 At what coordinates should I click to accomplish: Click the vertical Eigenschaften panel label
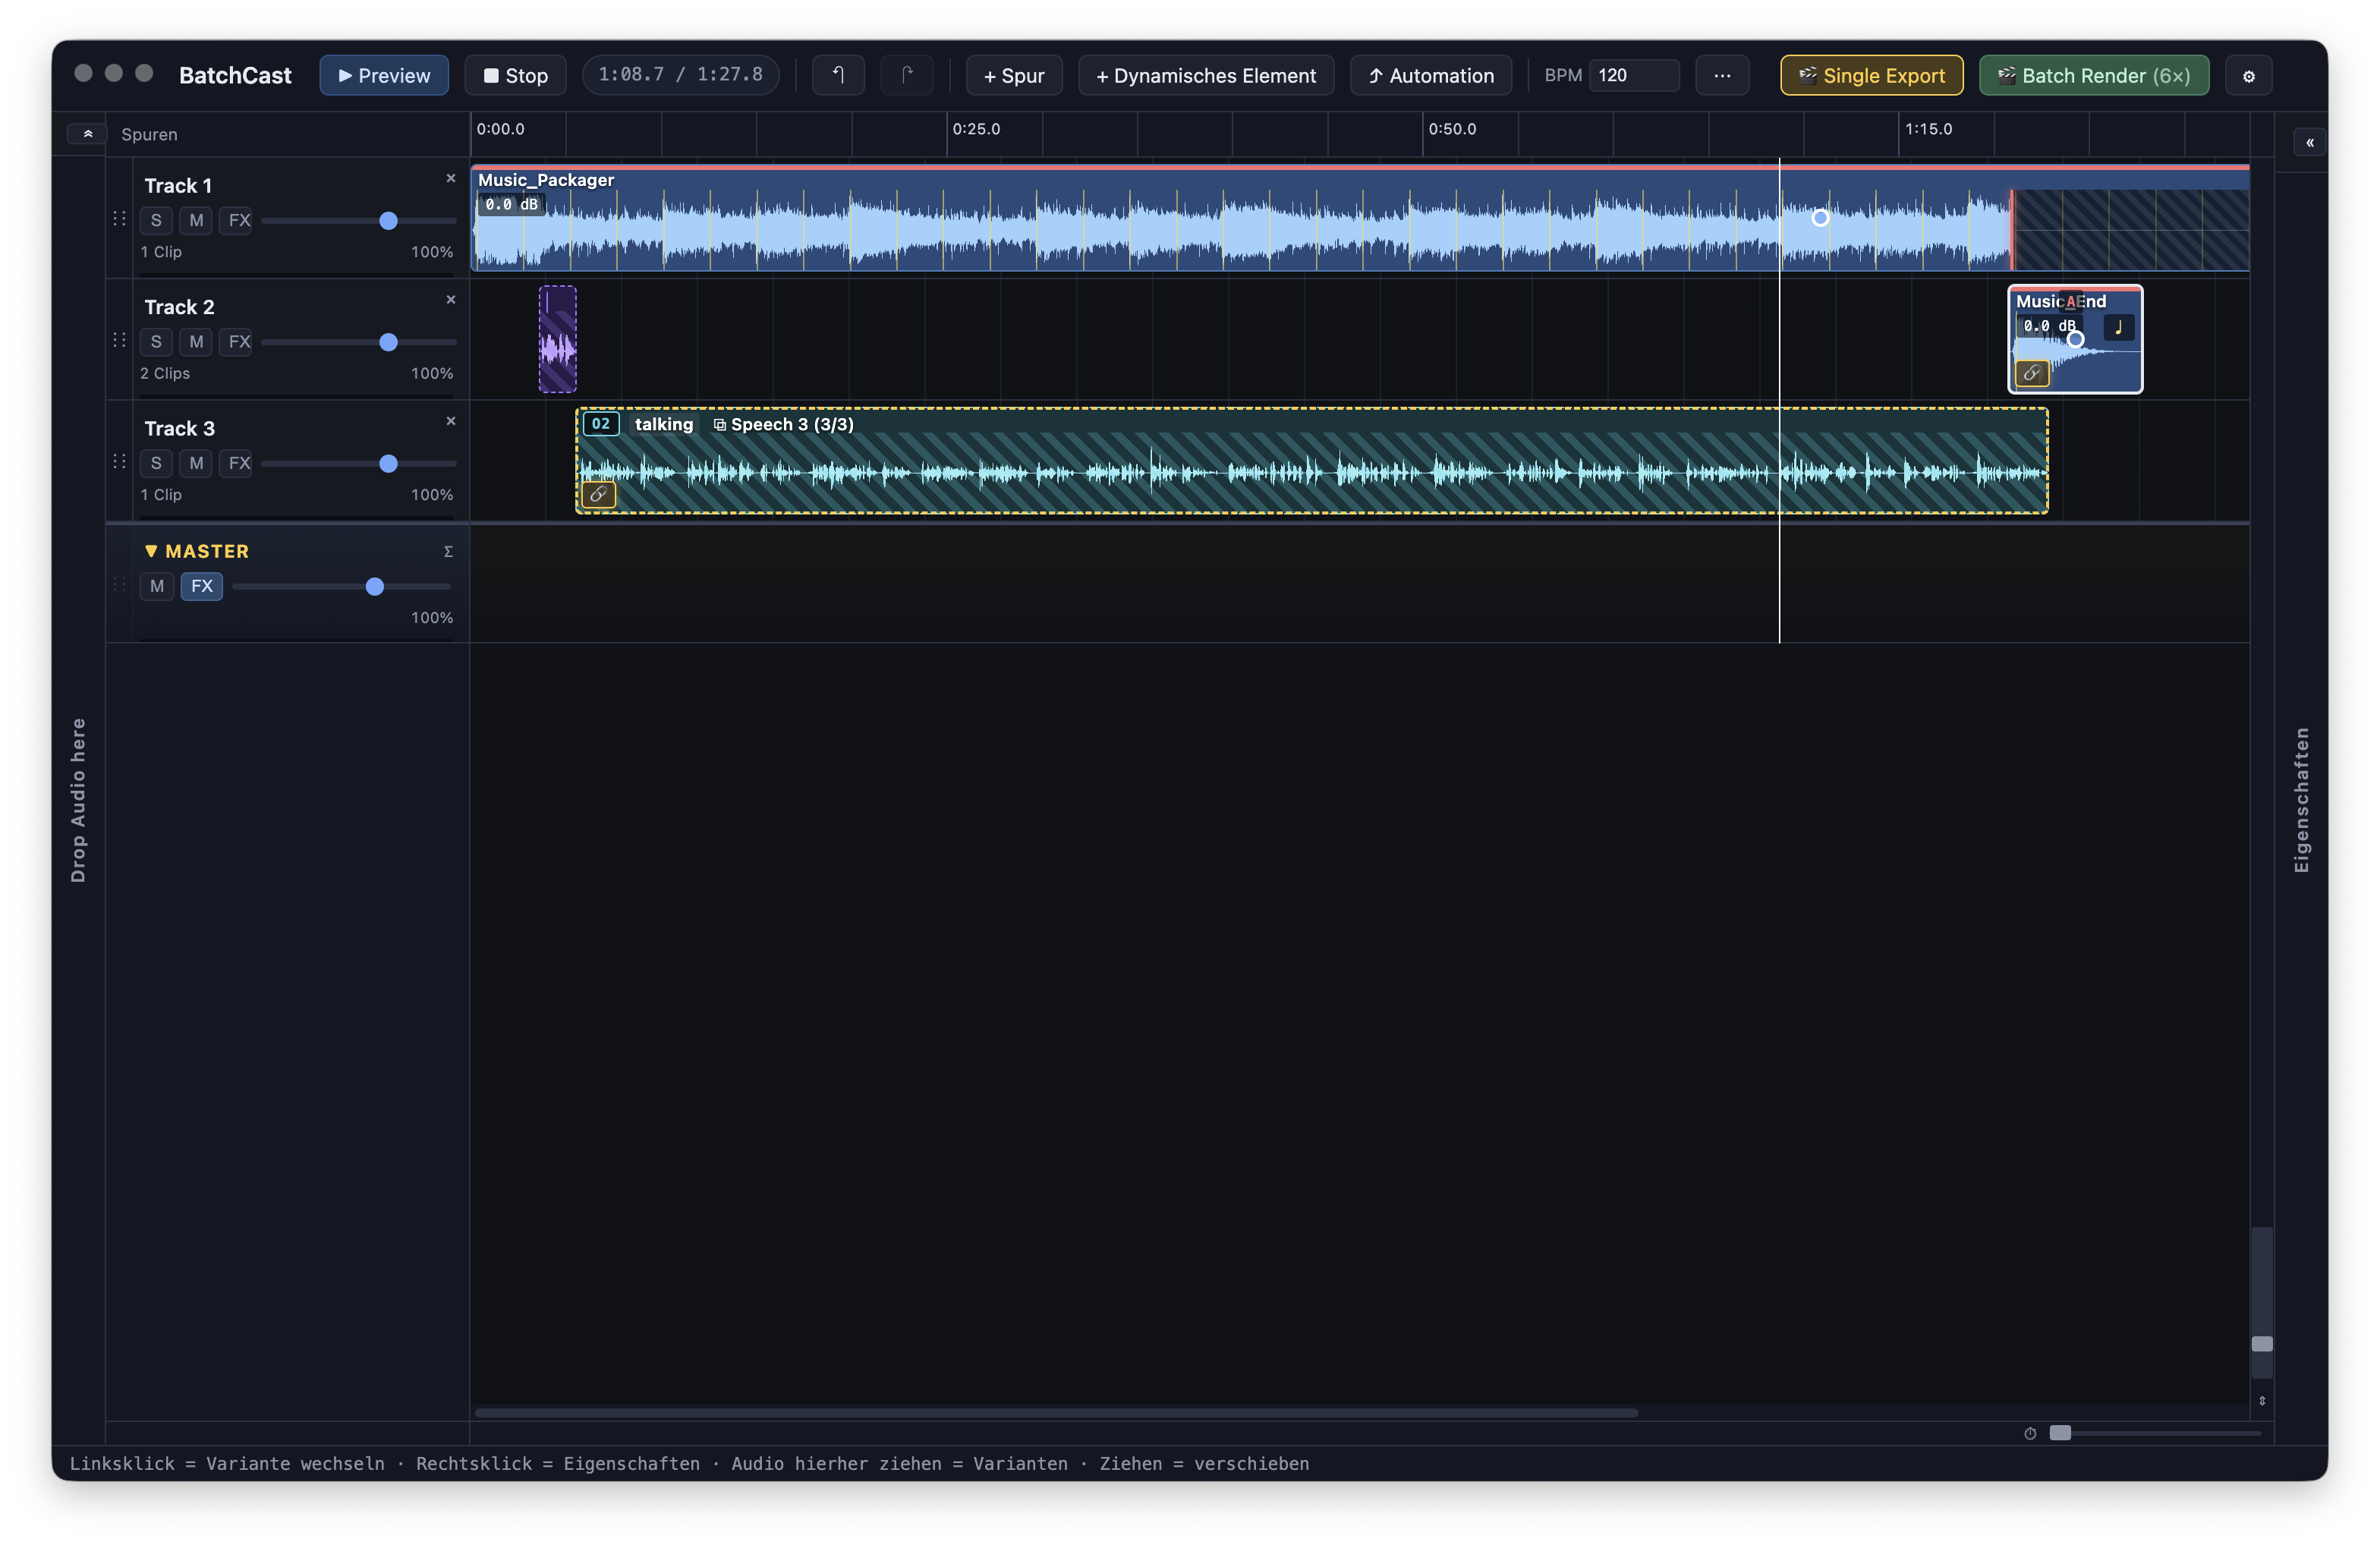point(2301,800)
